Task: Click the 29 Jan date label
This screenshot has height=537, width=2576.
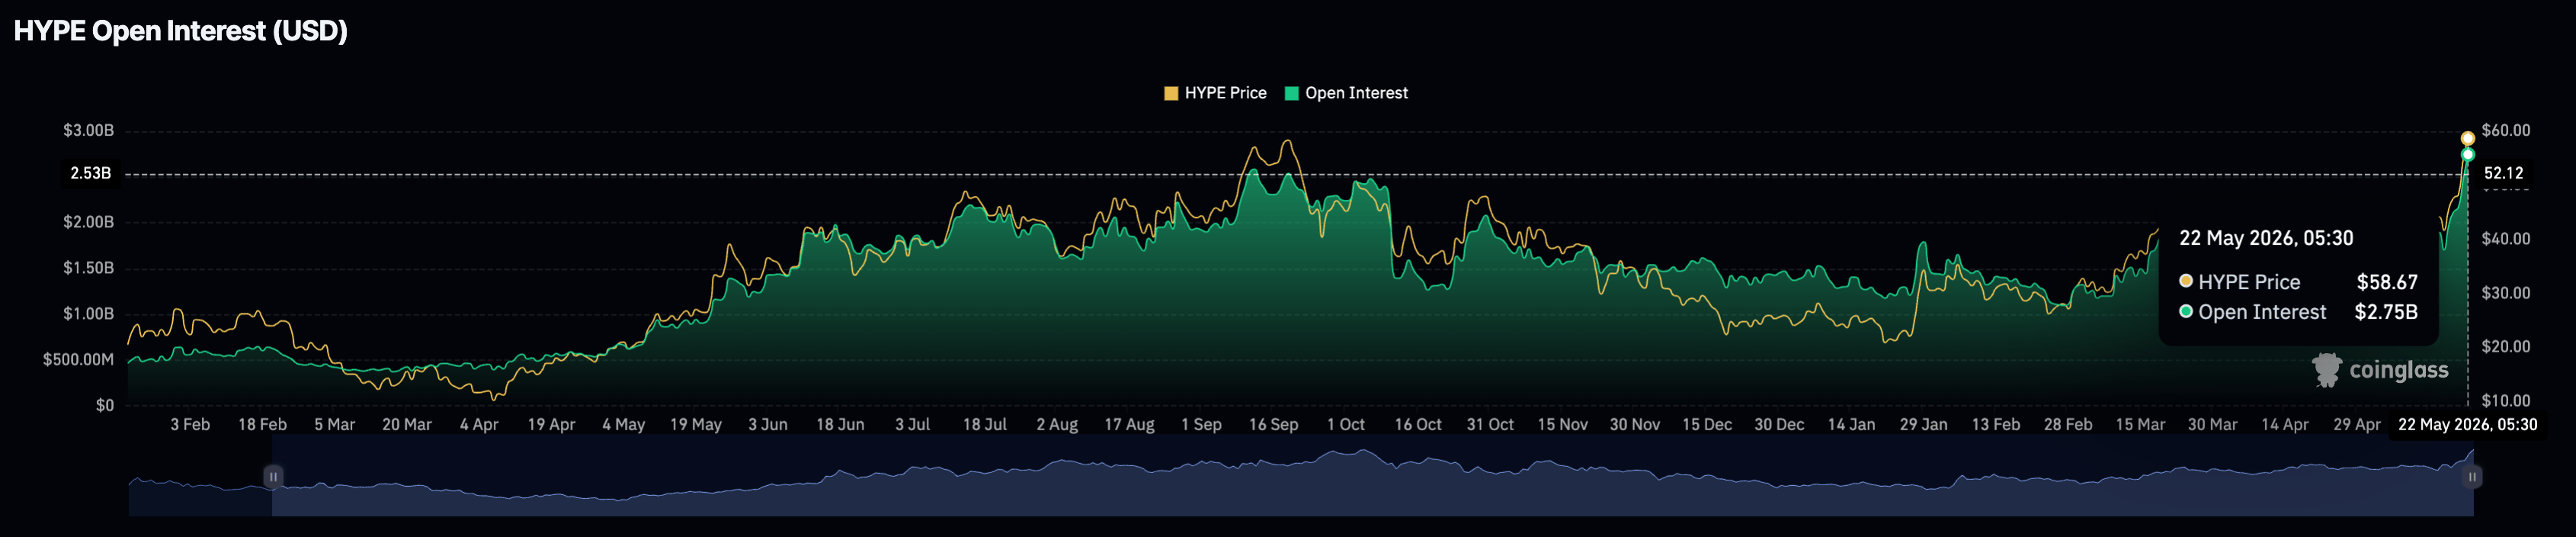Action: [x=1924, y=425]
